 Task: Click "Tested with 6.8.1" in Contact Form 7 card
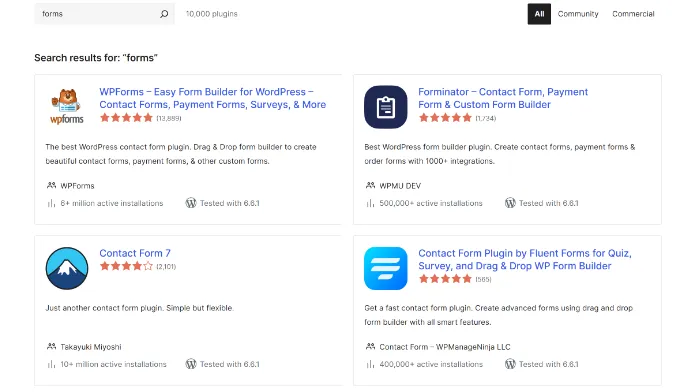click(x=229, y=364)
